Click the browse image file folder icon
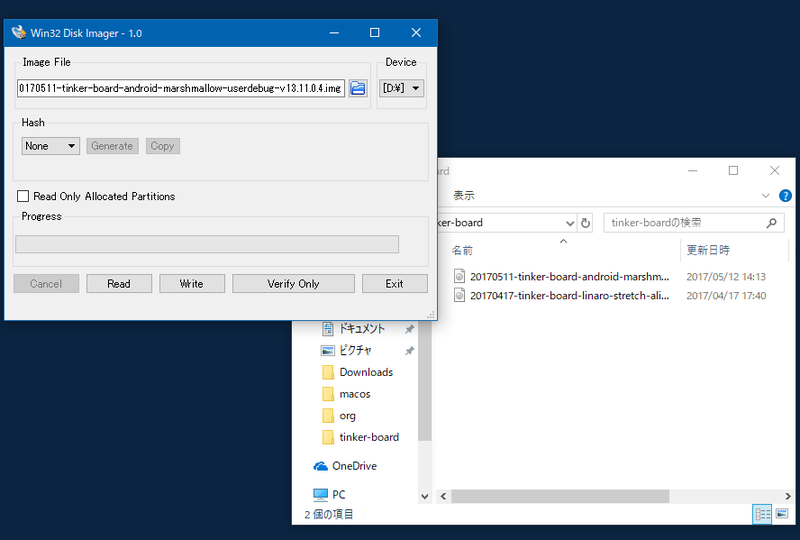800x540 pixels. pyautogui.click(x=358, y=88)
